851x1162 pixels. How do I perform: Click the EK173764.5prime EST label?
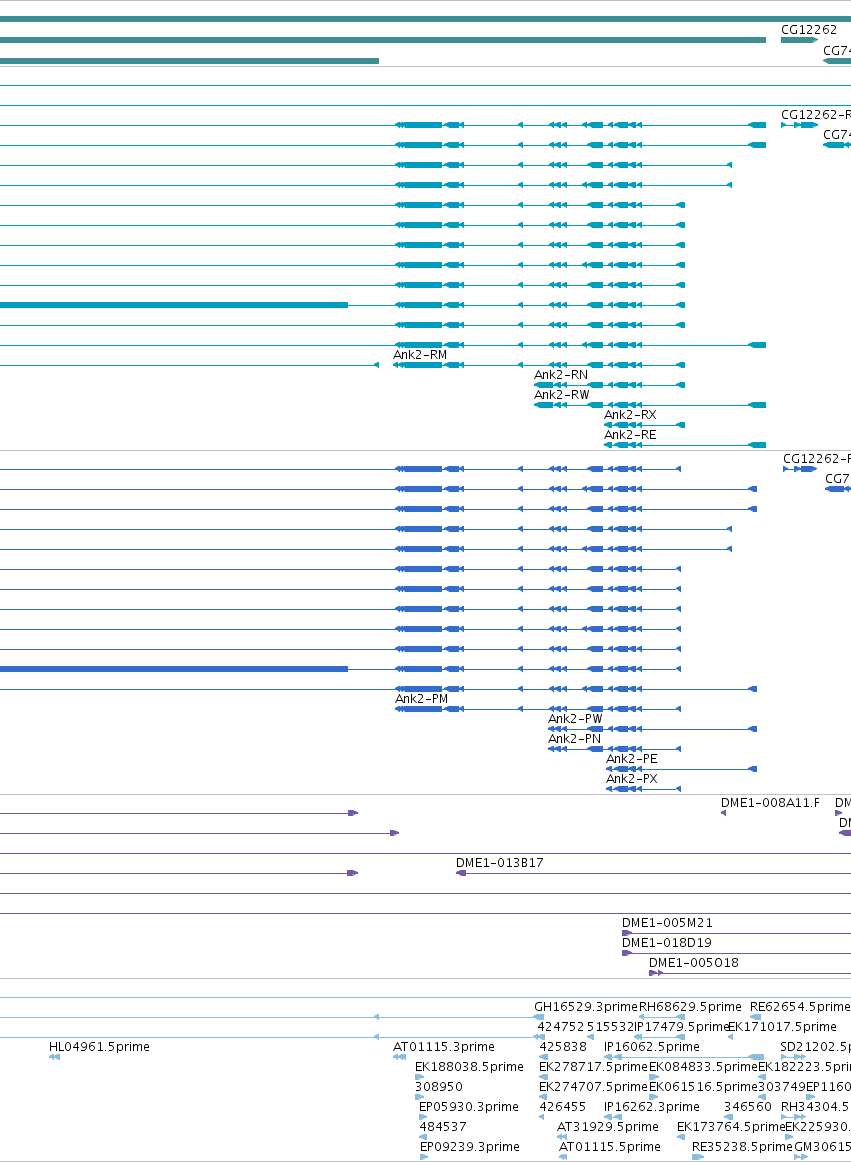pos(731,1127)
